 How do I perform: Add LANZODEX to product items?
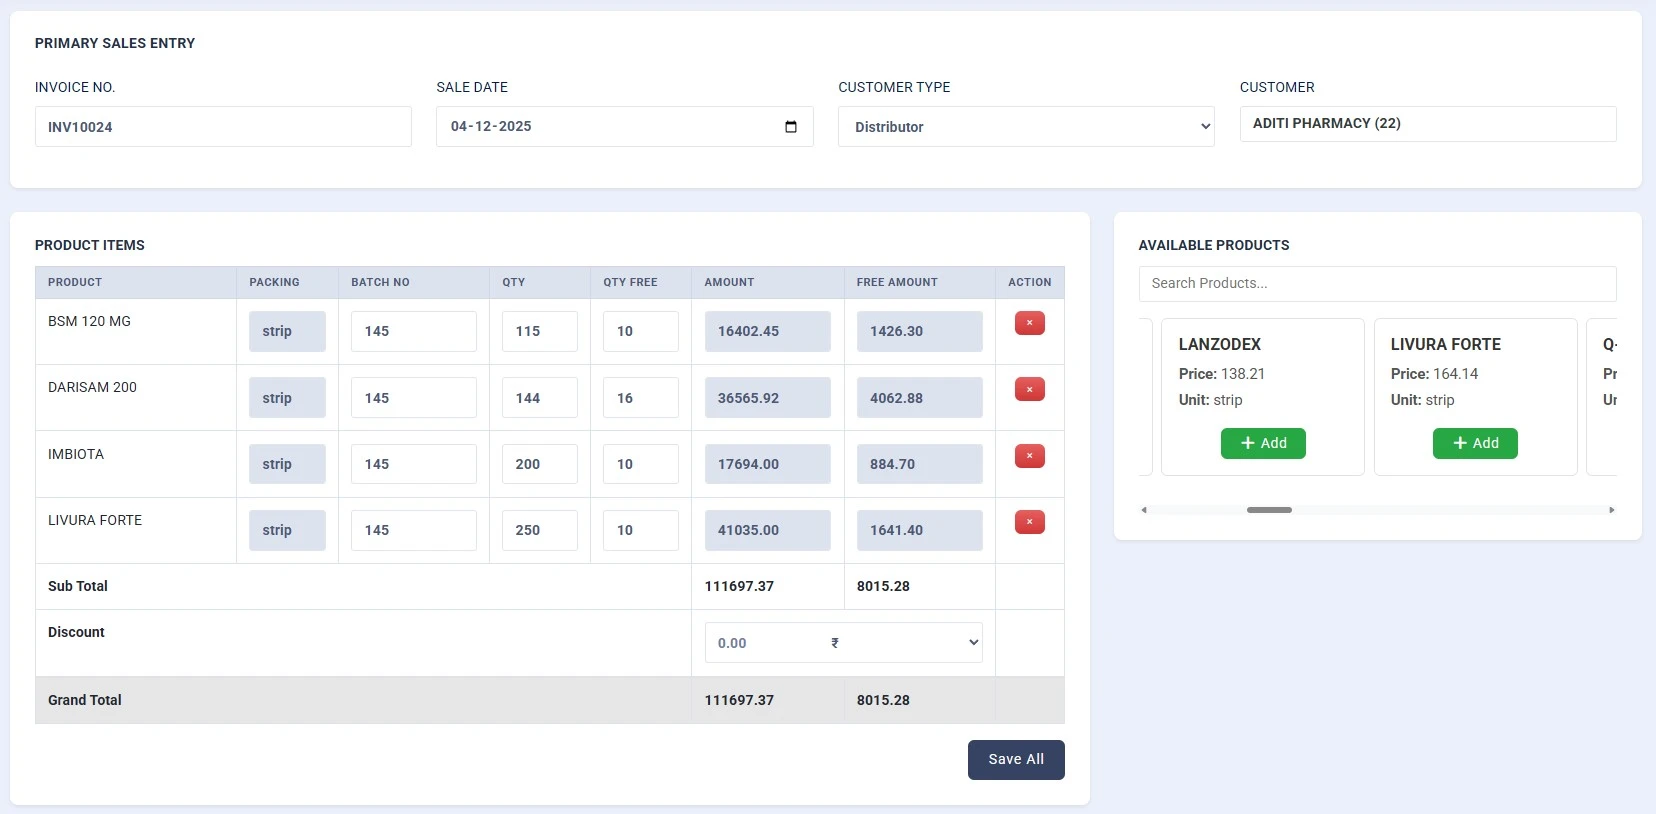tap(1263, 443)
